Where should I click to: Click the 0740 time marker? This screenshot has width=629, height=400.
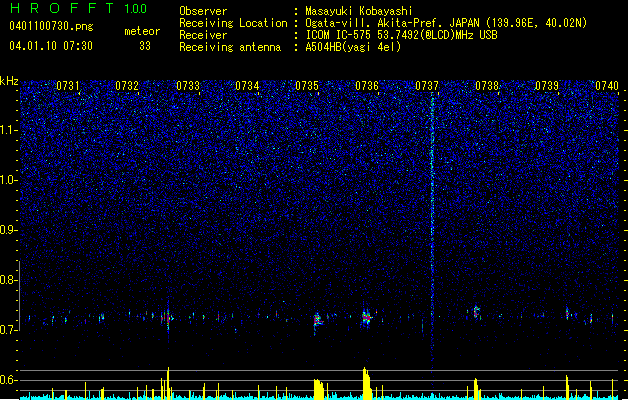(x=607, y=86)
